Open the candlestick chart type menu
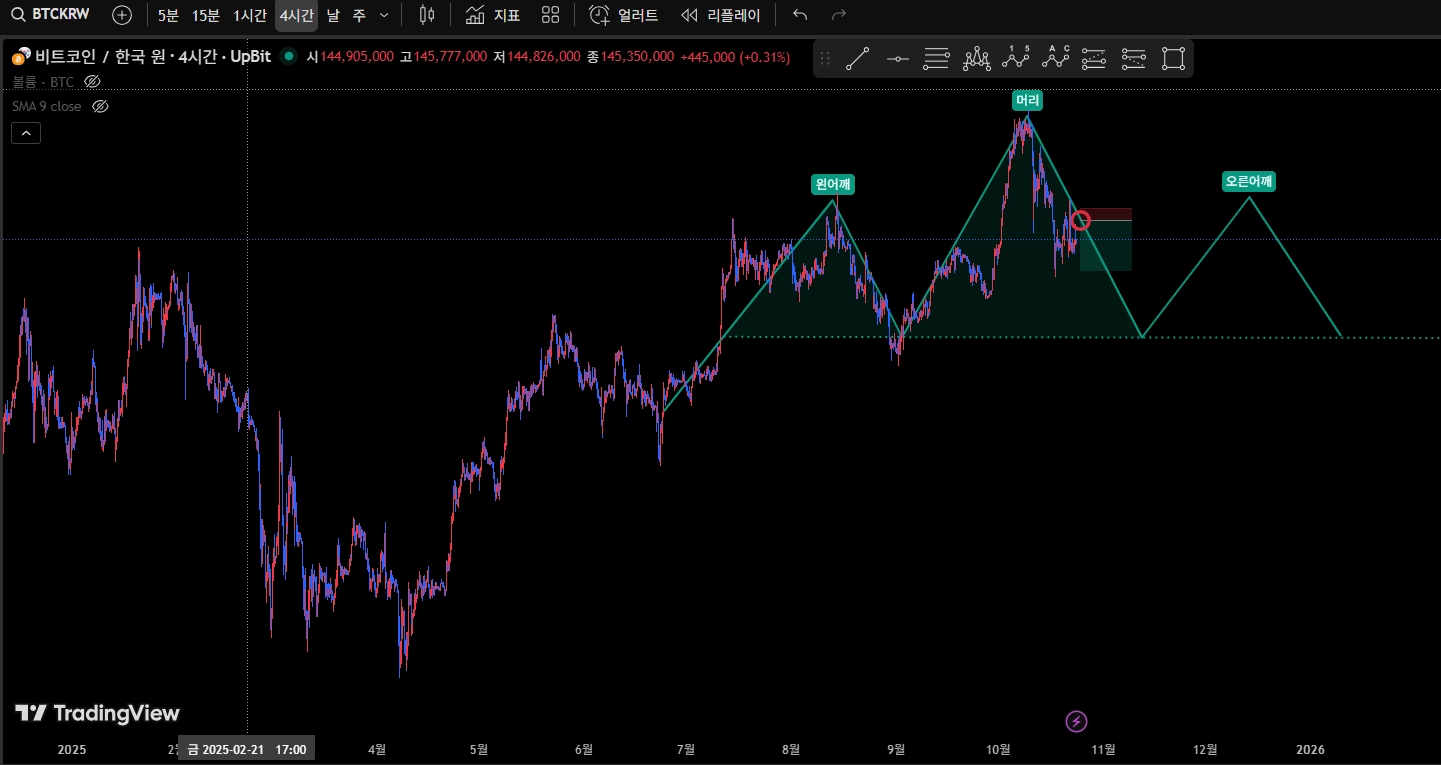The height and width of the screenshot is (765, 1441). [427, 15]
